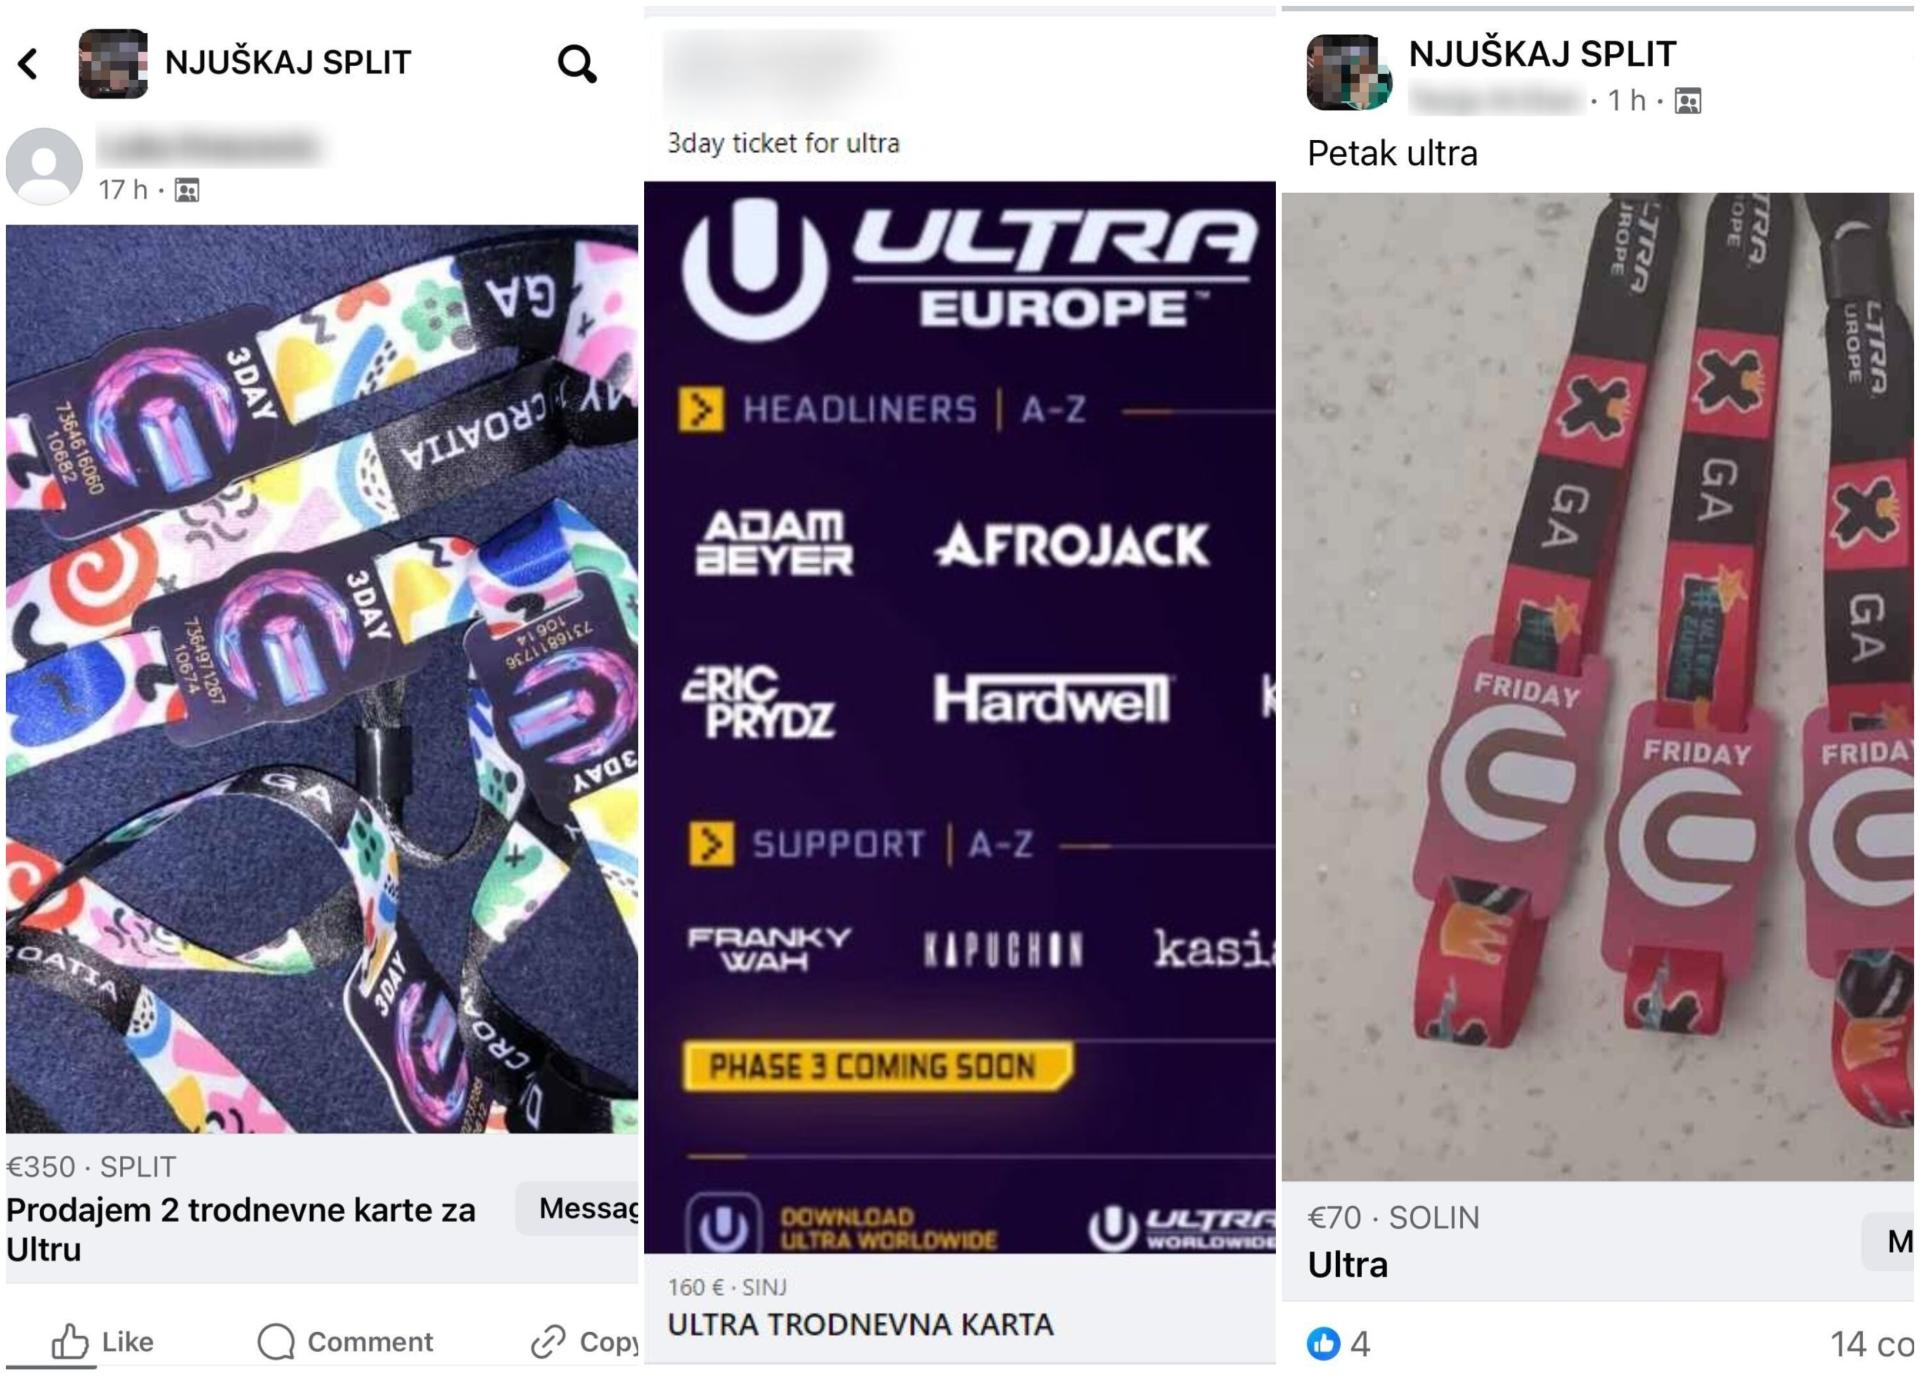Open the Ultra Europe lineup poster image
The height and width of the screenshot is (1379, 1920).
point(960,717)
